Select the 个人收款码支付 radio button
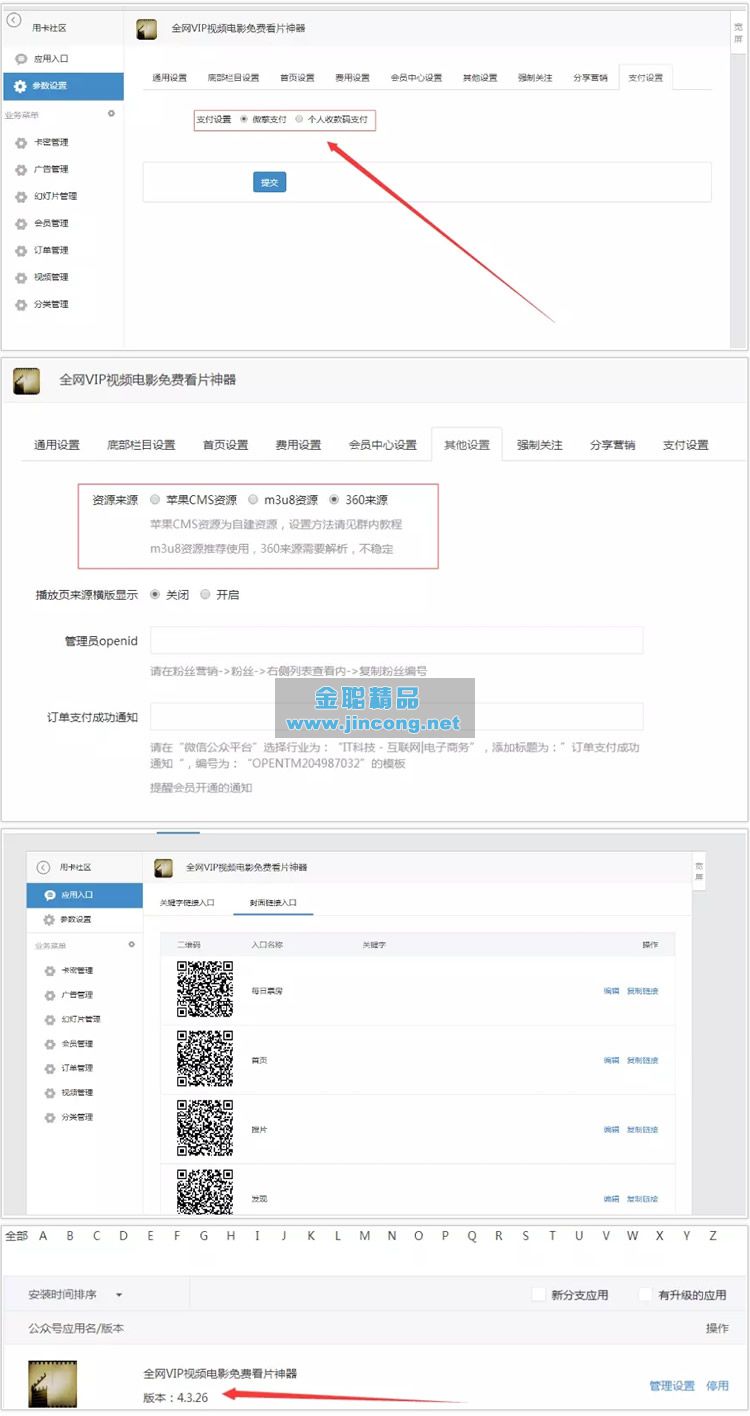Image resolution: width=750 pixels, height=1416 pixels. tap(300, 119)
